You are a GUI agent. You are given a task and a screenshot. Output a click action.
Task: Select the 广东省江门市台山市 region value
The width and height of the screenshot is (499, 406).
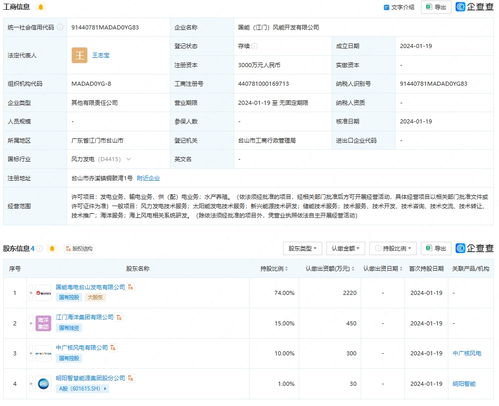(x=97, y=140)
